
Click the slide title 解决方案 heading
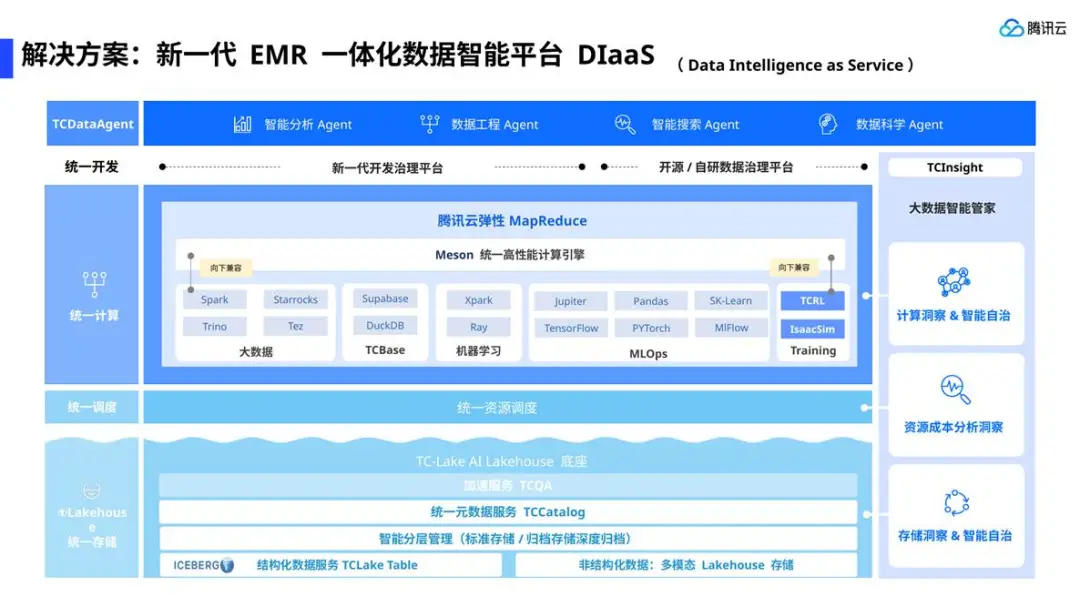point(338,55)
